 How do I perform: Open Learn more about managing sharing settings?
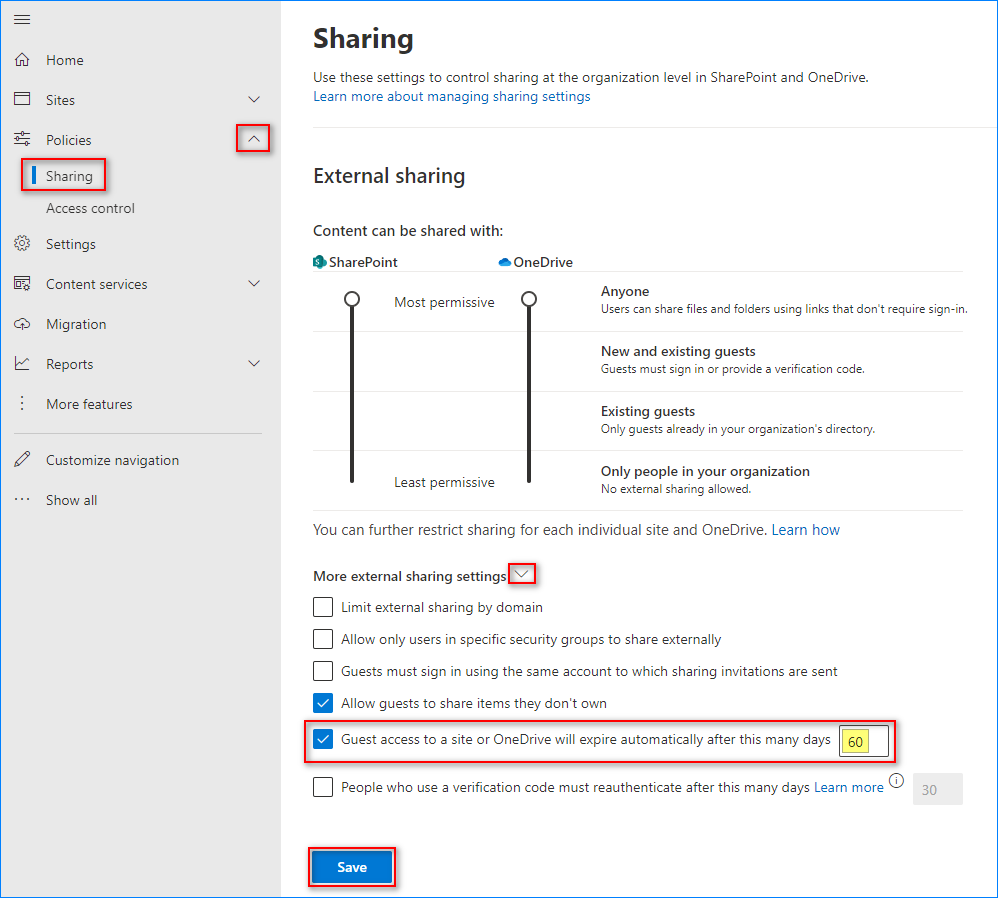coord(452,96)
